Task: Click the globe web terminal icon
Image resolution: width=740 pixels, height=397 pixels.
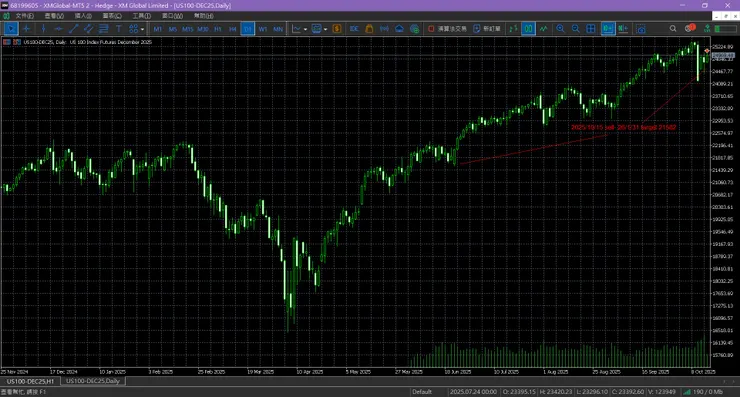Action: pos(415,29)
